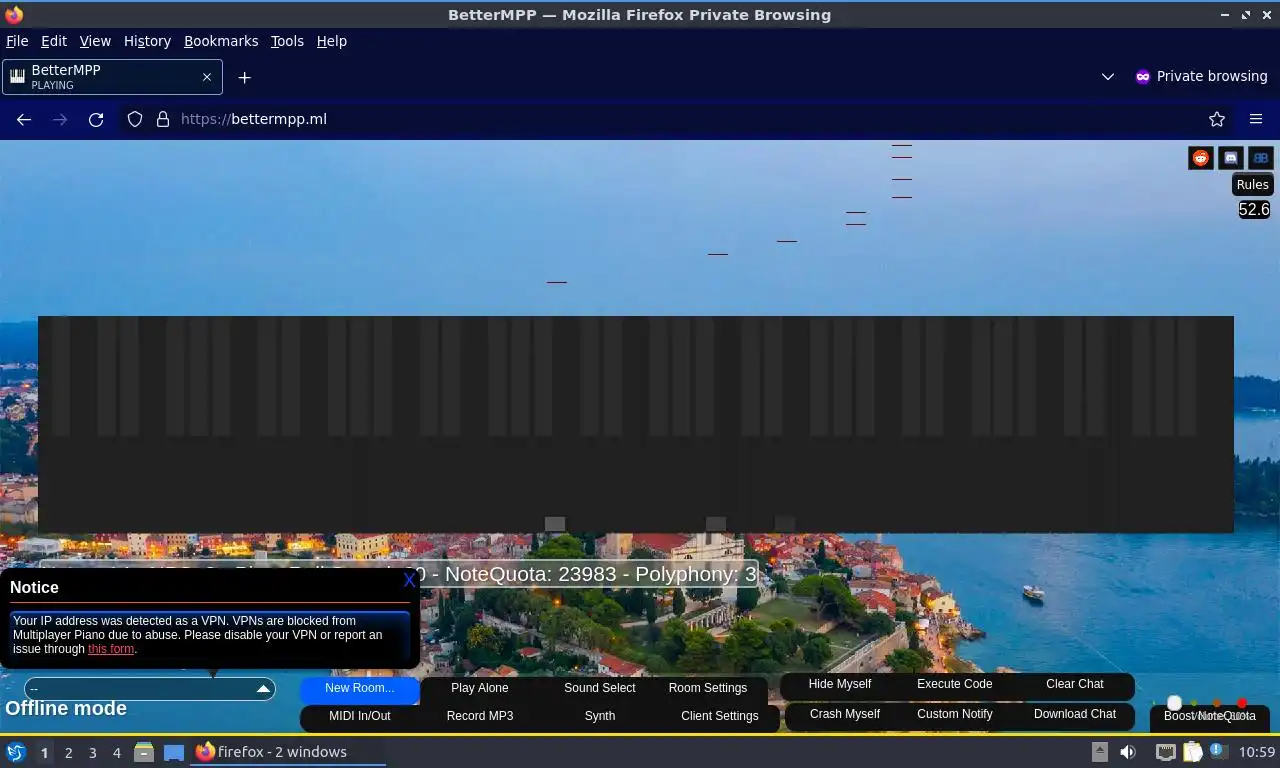Click the white volume slider knob
Viewport: 1280px width, 768px height.
tap(1175, 703)
